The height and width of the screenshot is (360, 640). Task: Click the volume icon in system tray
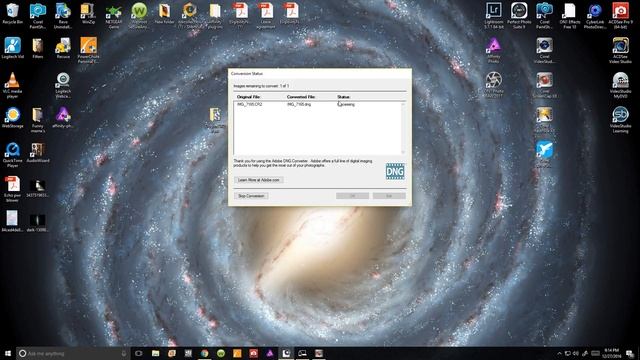(576, 353)
